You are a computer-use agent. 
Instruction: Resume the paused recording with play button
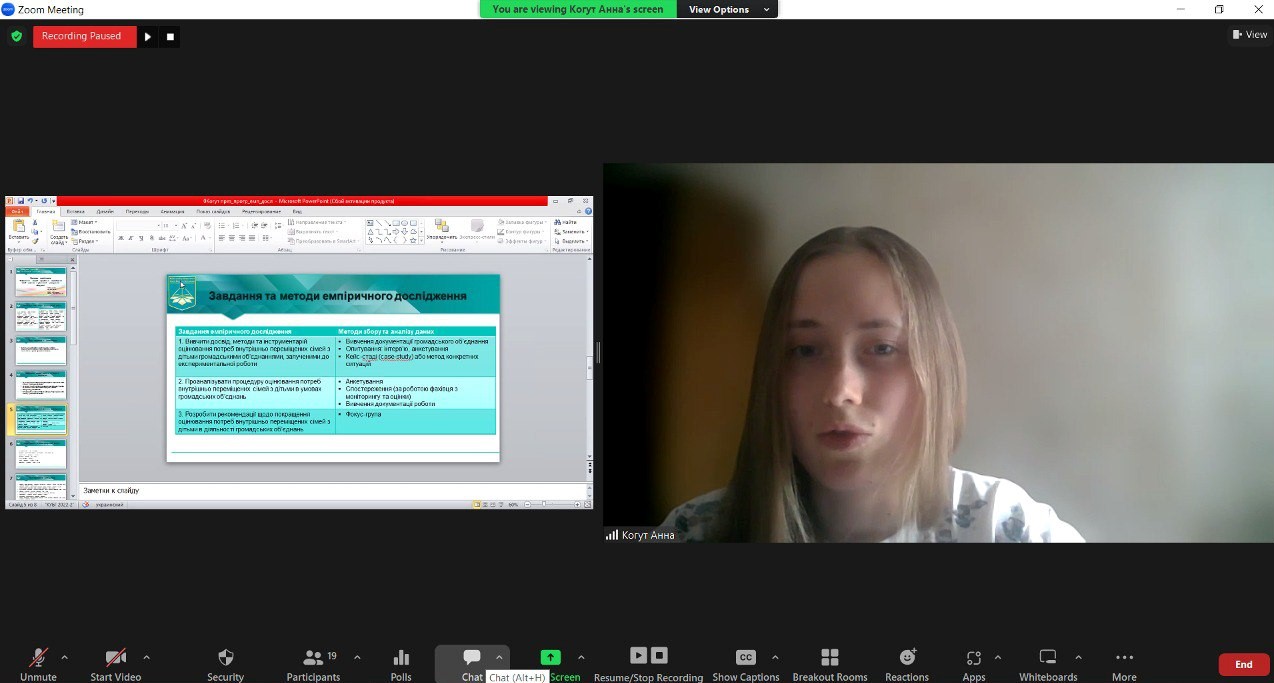pyautogui.click(x=148, y=37)
